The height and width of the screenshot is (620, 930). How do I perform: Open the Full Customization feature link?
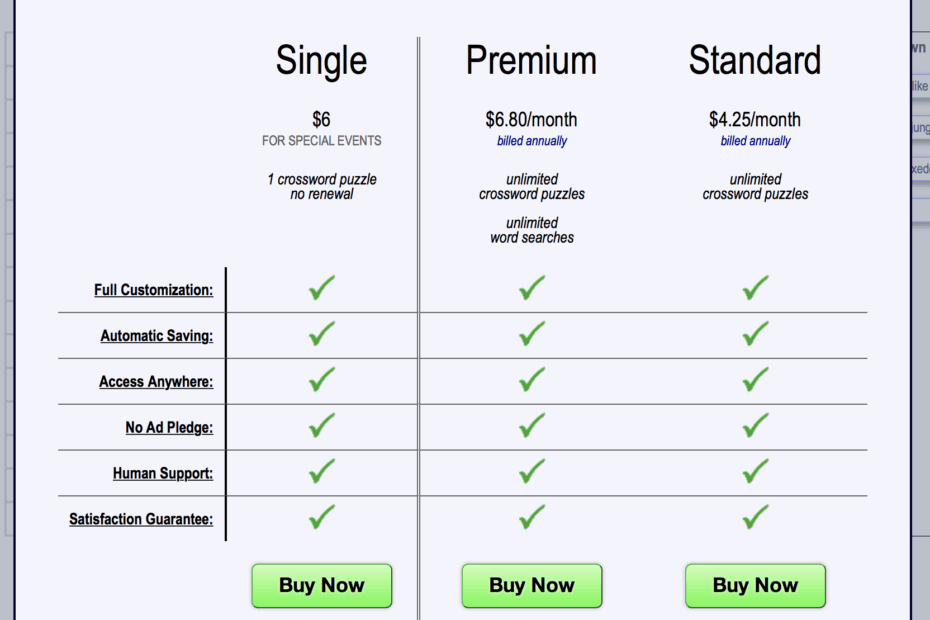pyautogui.click(x=153, y=290)
